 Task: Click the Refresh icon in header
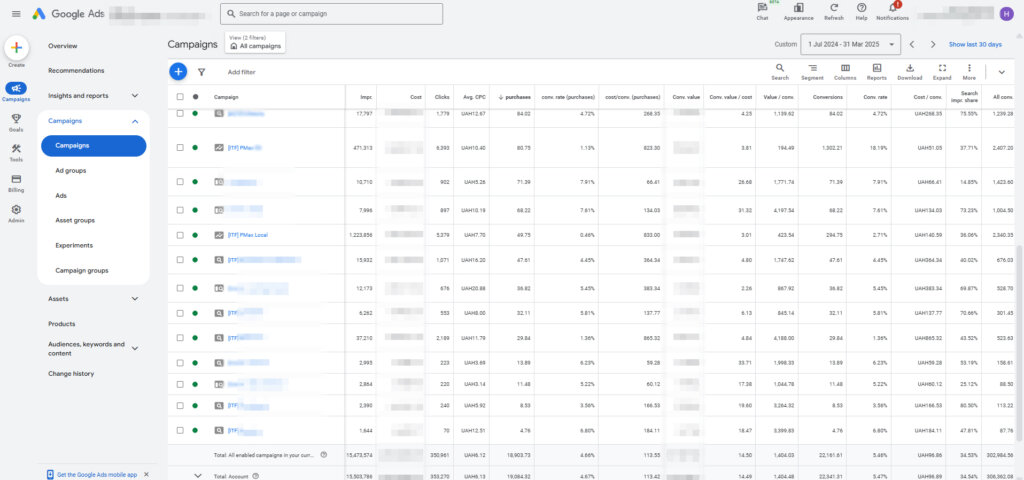coord(833,9)
